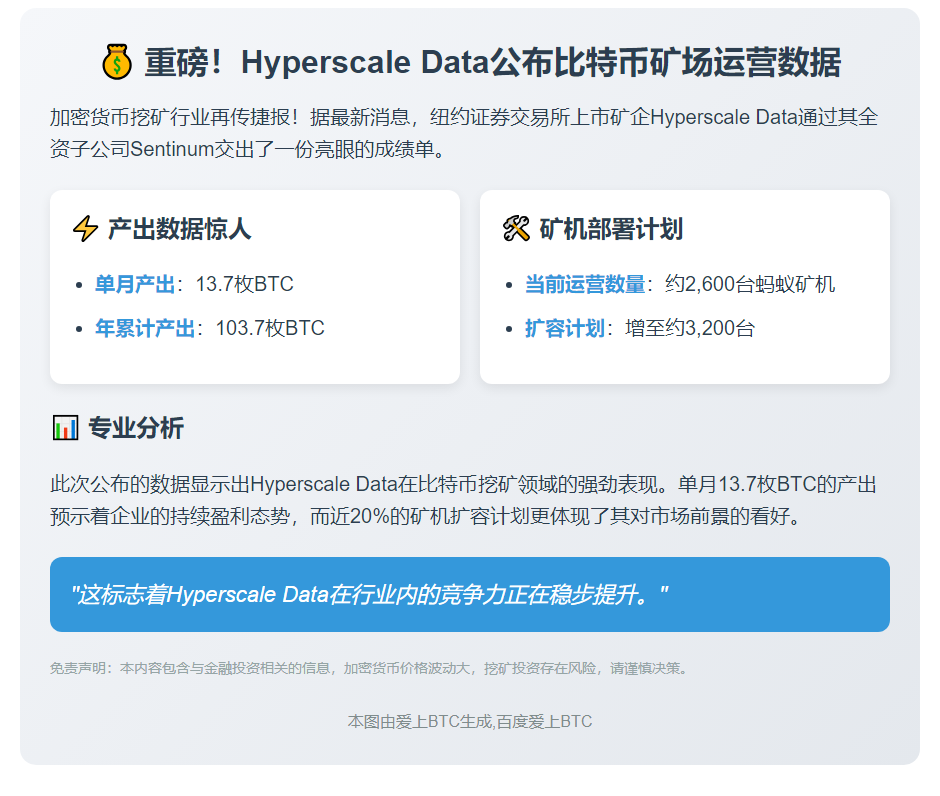Click the text 约2,600台蚂蚁矿机
This screenshot has height=796, width=940.
pos(750,284)
